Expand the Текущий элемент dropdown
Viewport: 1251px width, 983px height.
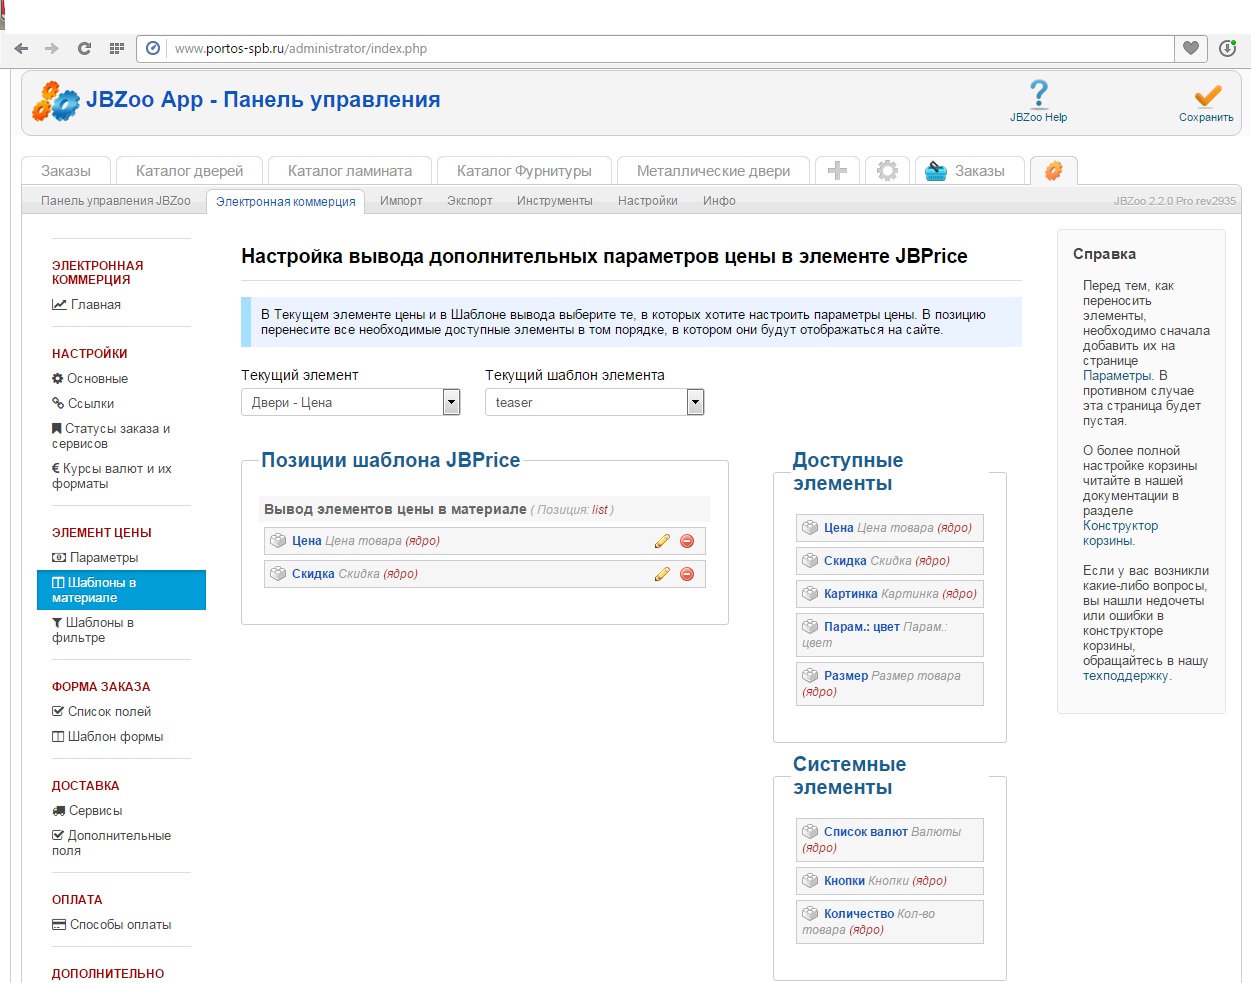coord(451,402)
